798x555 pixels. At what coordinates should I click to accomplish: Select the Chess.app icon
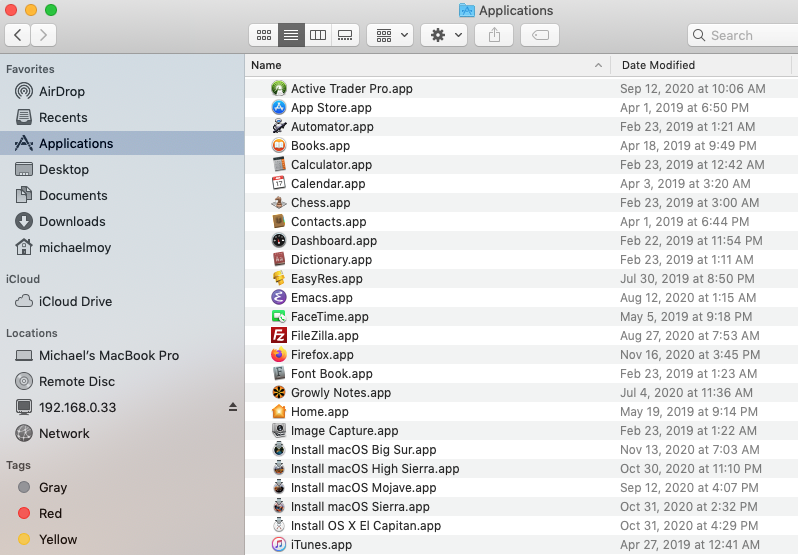278,202
